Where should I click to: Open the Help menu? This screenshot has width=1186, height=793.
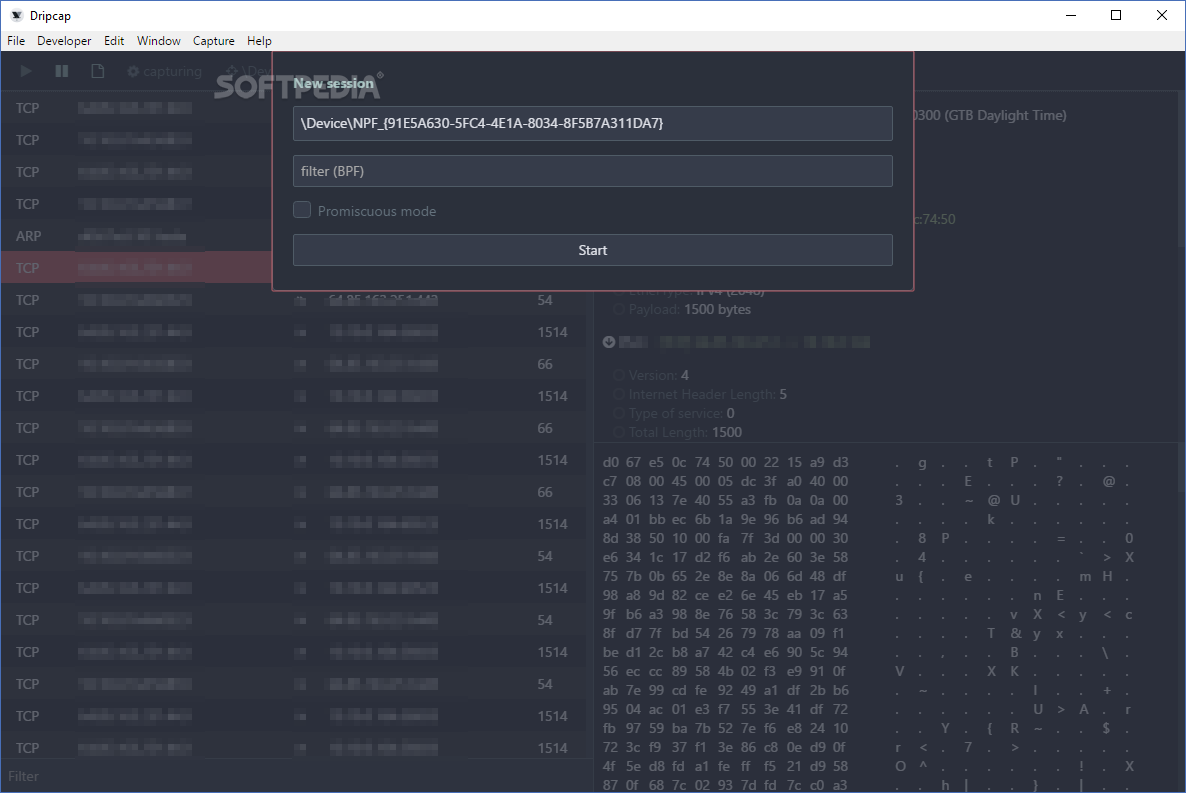pos(259,41)
